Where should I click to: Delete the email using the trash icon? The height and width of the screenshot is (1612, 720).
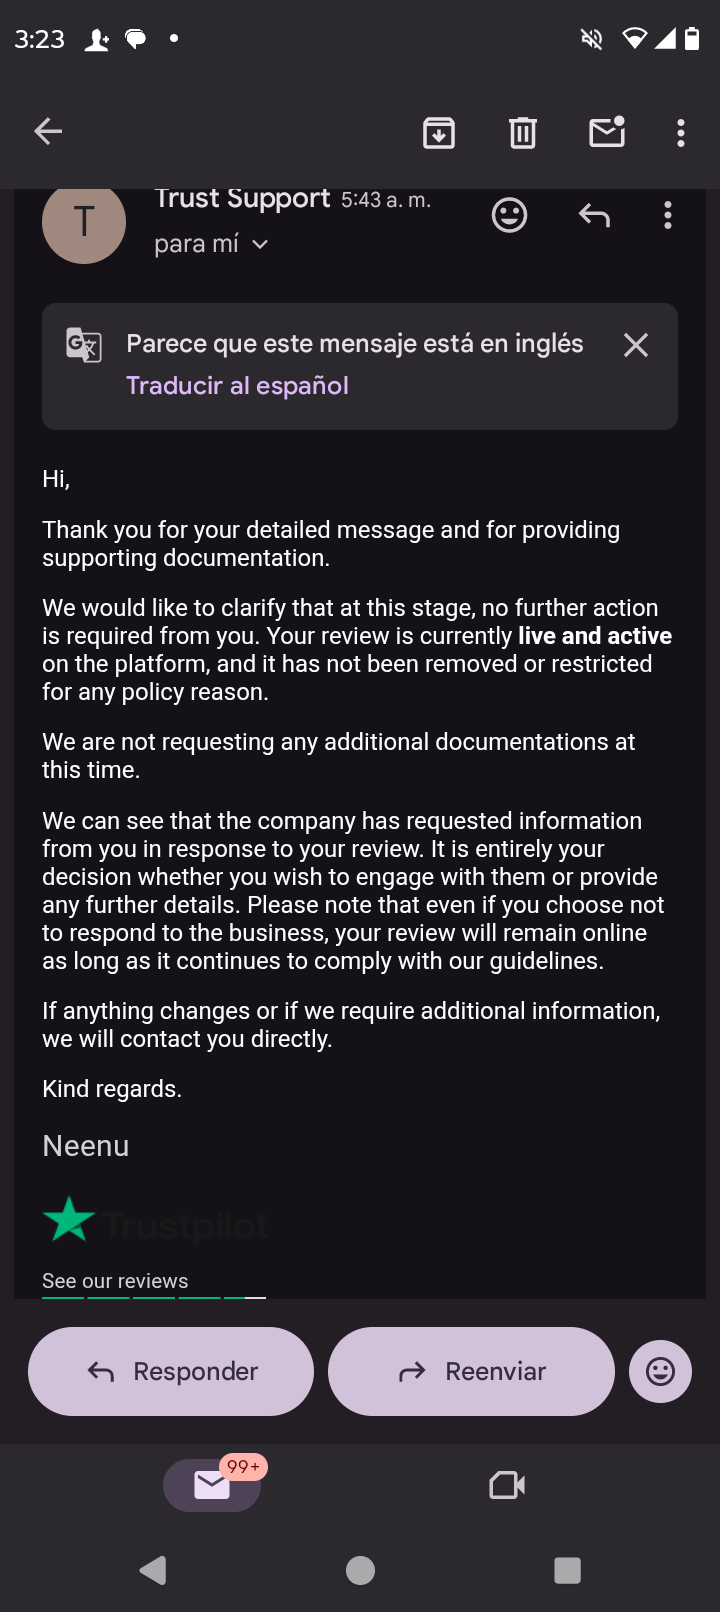[x=523, y=132]
